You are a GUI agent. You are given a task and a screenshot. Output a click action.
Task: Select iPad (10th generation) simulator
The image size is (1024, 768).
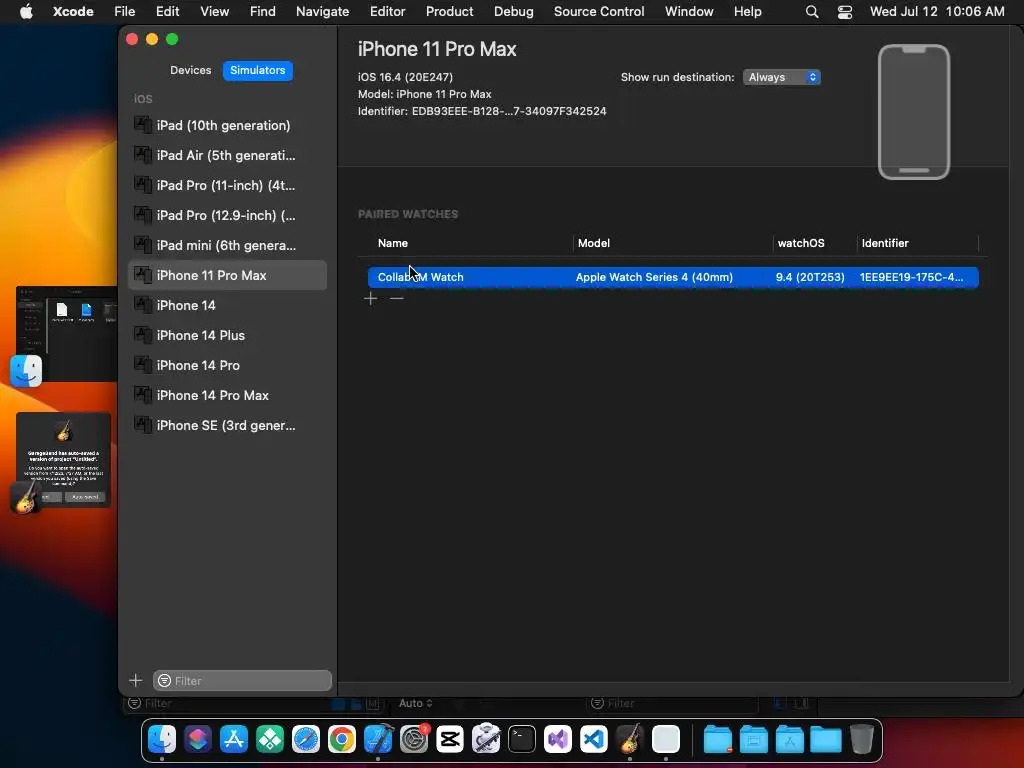point(227,125)
